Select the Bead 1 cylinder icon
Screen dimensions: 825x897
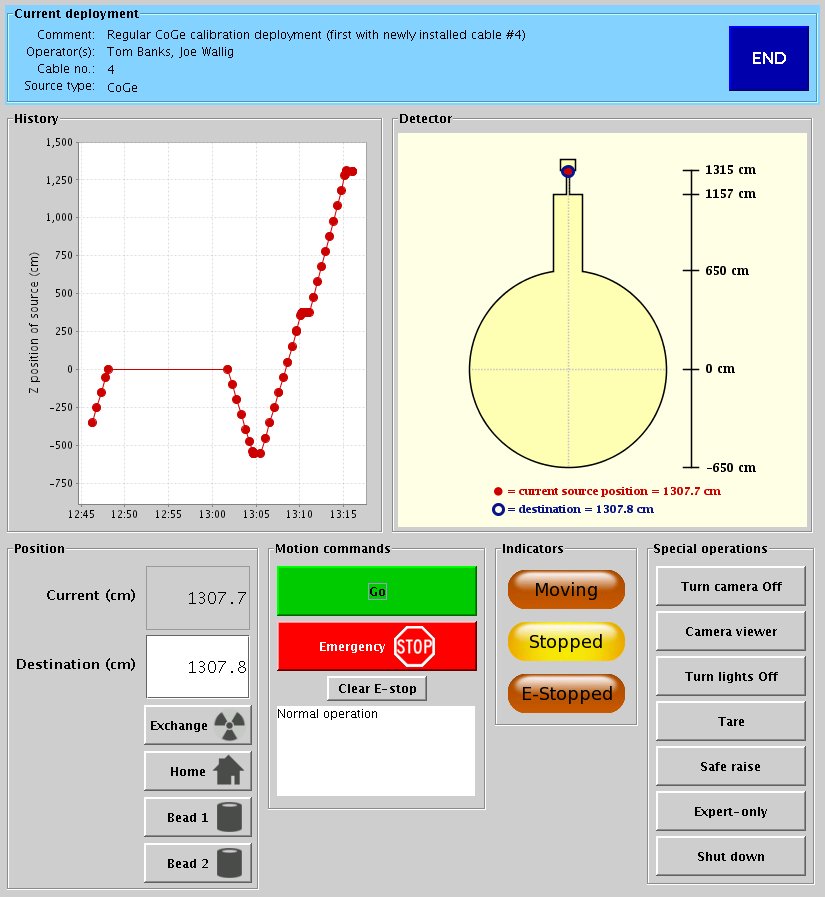[x=229, y=817]
